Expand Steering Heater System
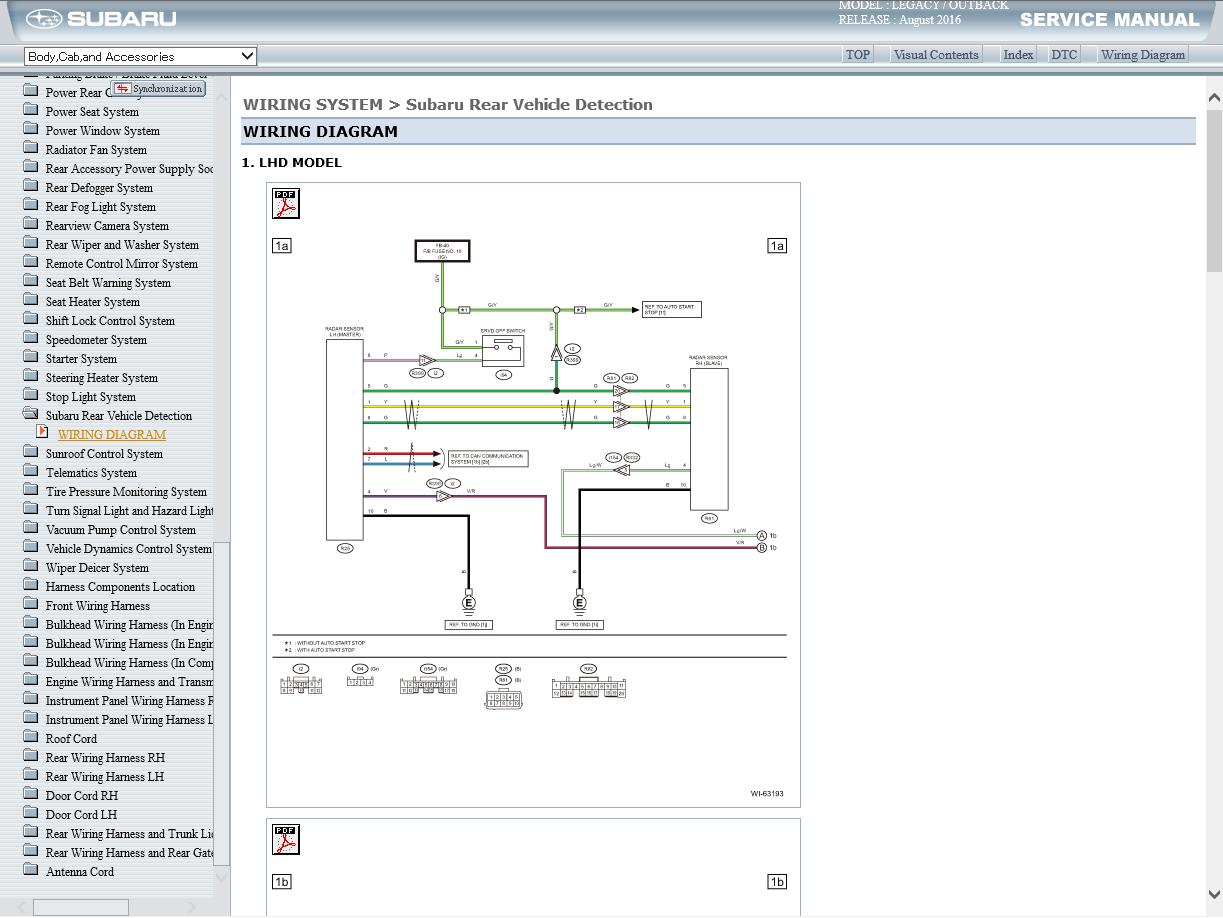The image size is (1223, 918). [101, 378]
